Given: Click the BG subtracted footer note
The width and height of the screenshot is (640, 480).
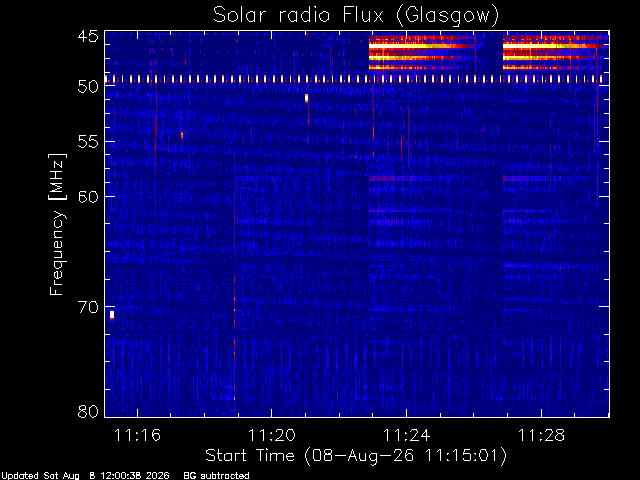Looking at the screenshot, I should tap(216, 476).
